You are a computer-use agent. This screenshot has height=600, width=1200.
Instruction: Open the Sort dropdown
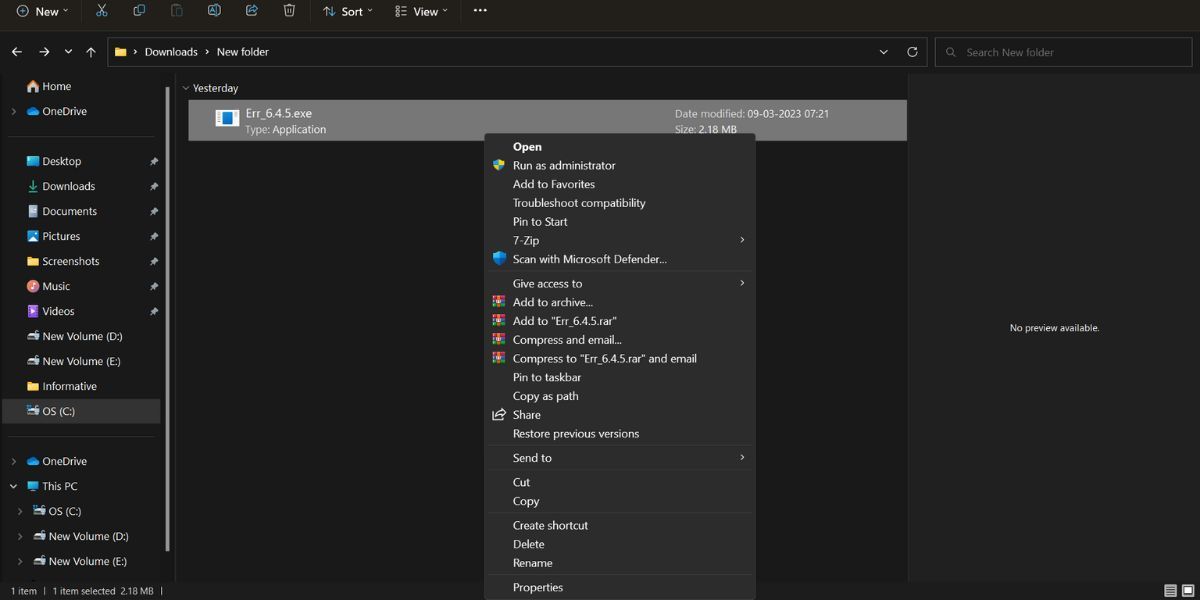348,11
